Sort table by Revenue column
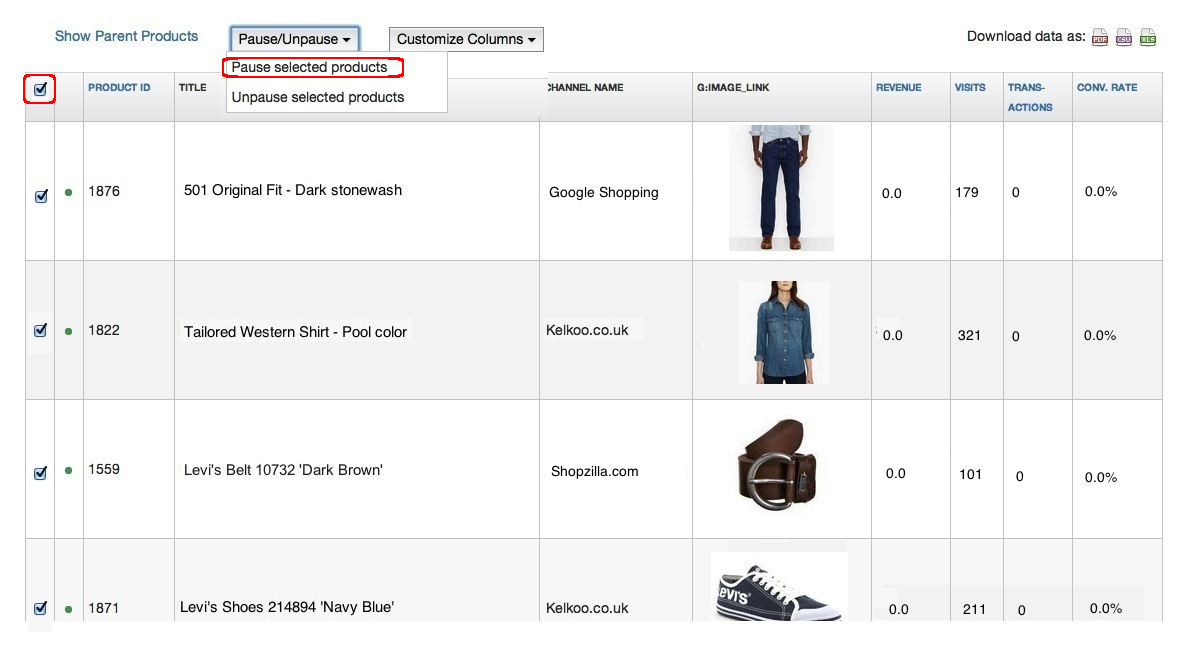1200x650 pixels. (x=898, y=88)
